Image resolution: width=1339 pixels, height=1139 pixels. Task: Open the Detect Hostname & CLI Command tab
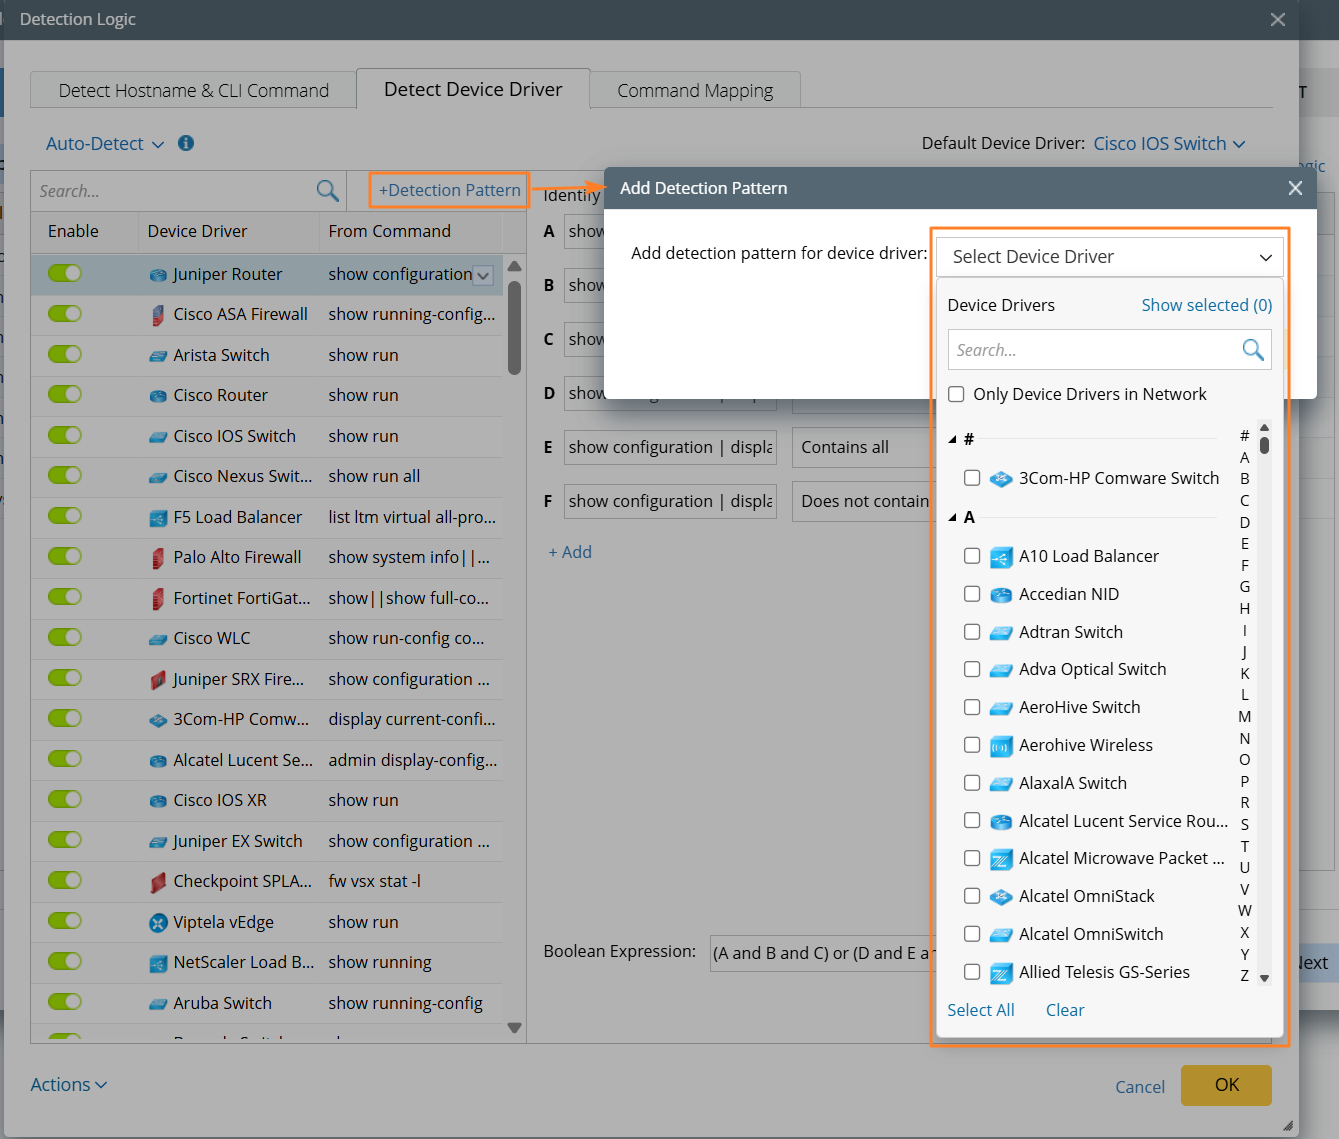click(x=193, y=91)
